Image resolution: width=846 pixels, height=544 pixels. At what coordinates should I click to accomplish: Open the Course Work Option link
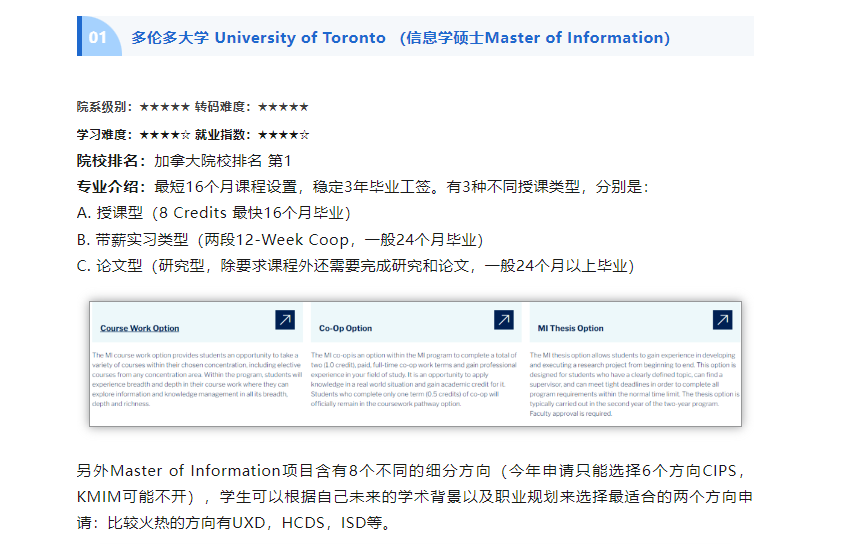(139, 328)
